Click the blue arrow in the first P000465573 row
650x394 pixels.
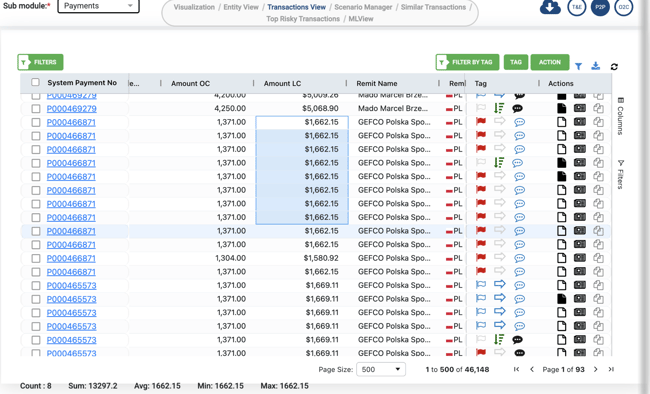(x=500, y=285)
